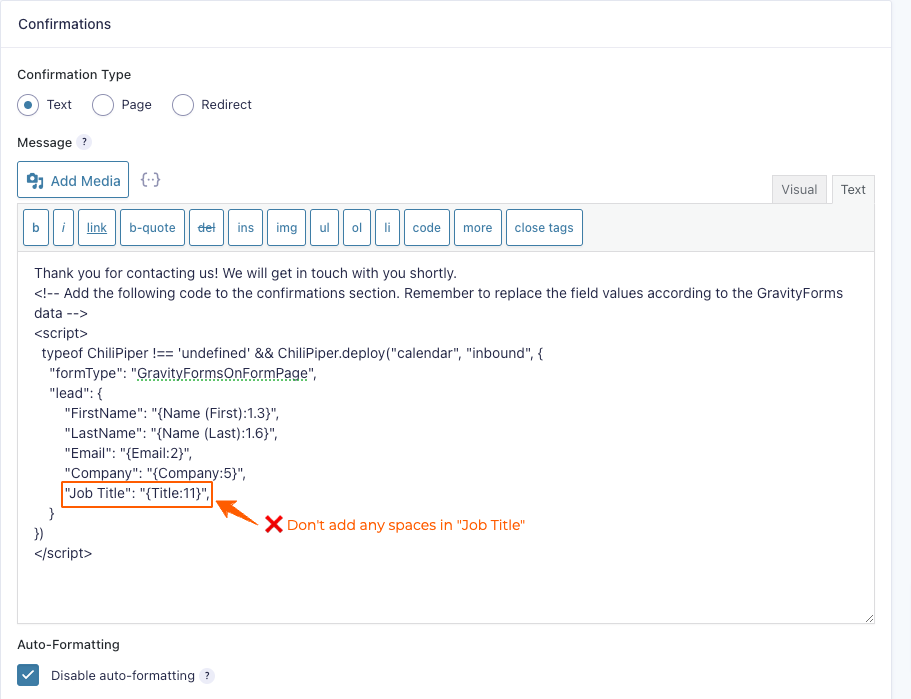The height and width of the screenshot is (699, 911).
Task: Insert an ol list tag
Action: 357,228
